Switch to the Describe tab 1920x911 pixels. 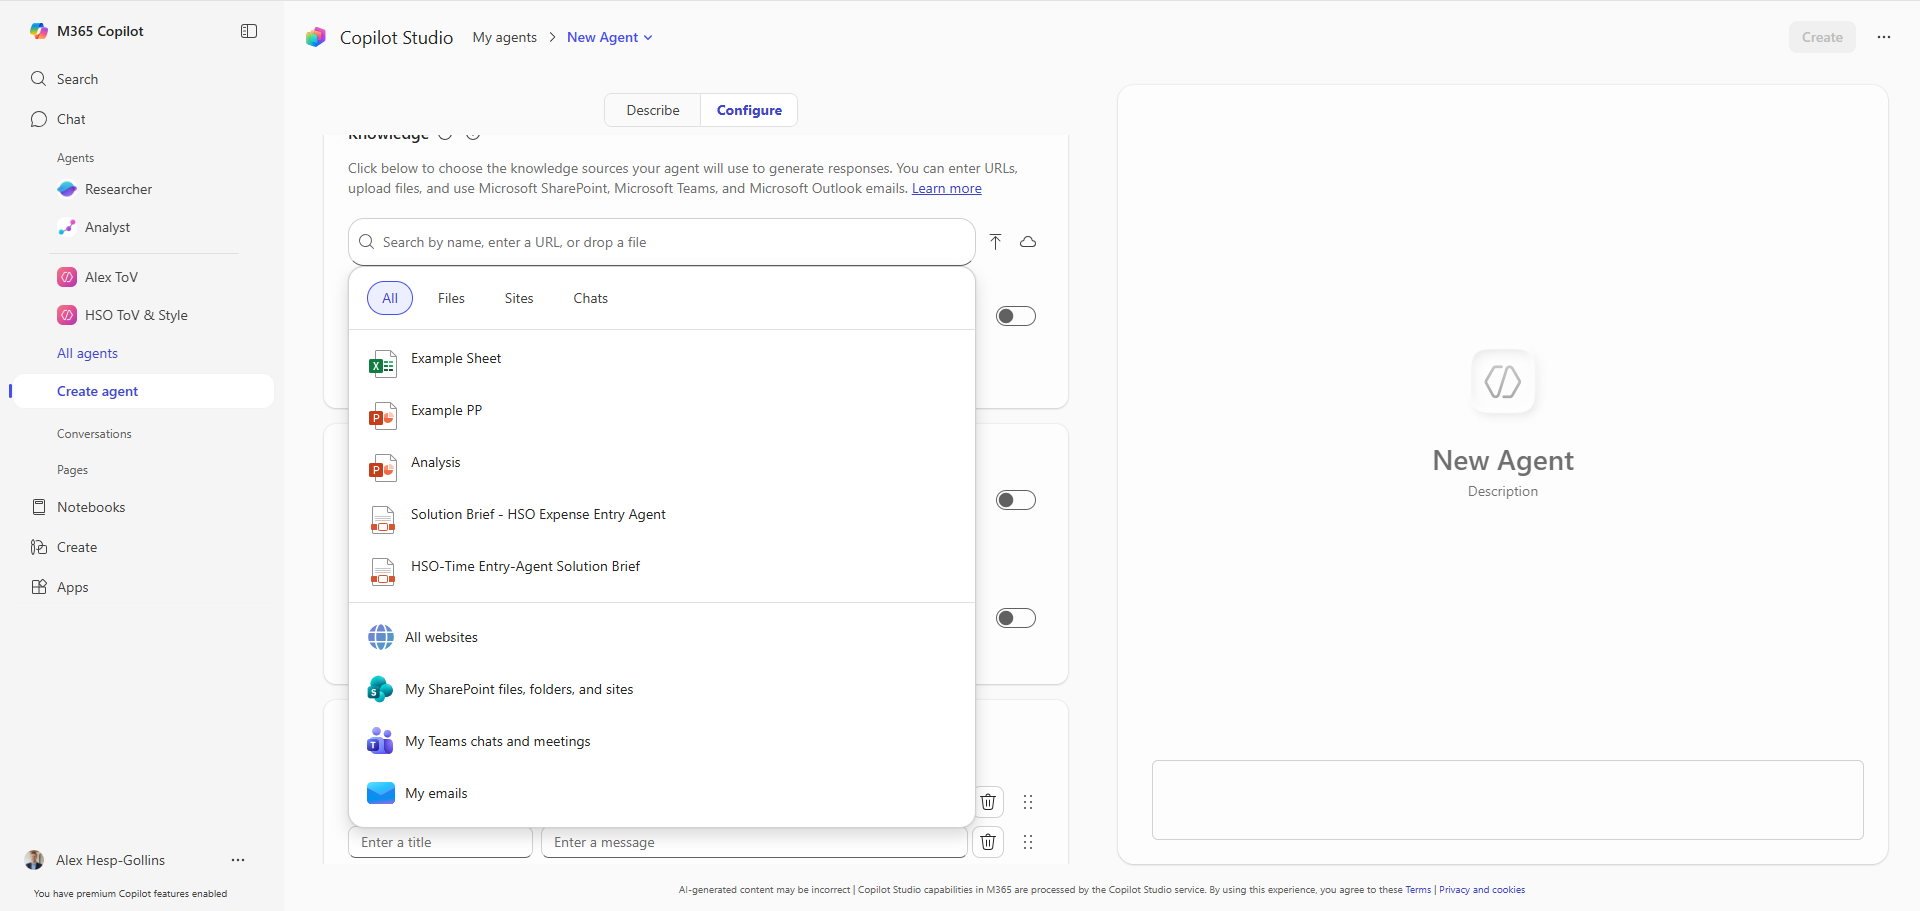click(652, 110)
